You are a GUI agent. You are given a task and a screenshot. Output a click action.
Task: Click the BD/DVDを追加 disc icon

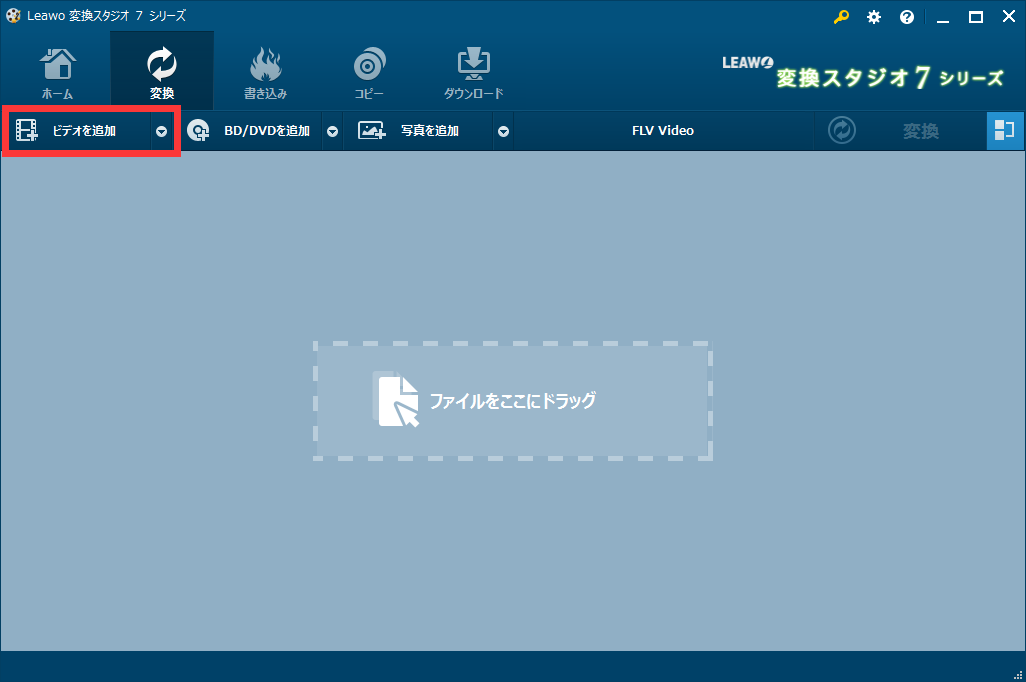tap(198, 131)
